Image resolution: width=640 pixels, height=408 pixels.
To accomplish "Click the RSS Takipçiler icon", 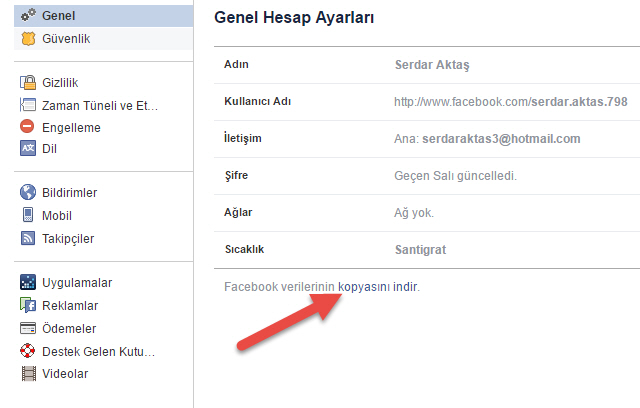I will pos(28,238).
